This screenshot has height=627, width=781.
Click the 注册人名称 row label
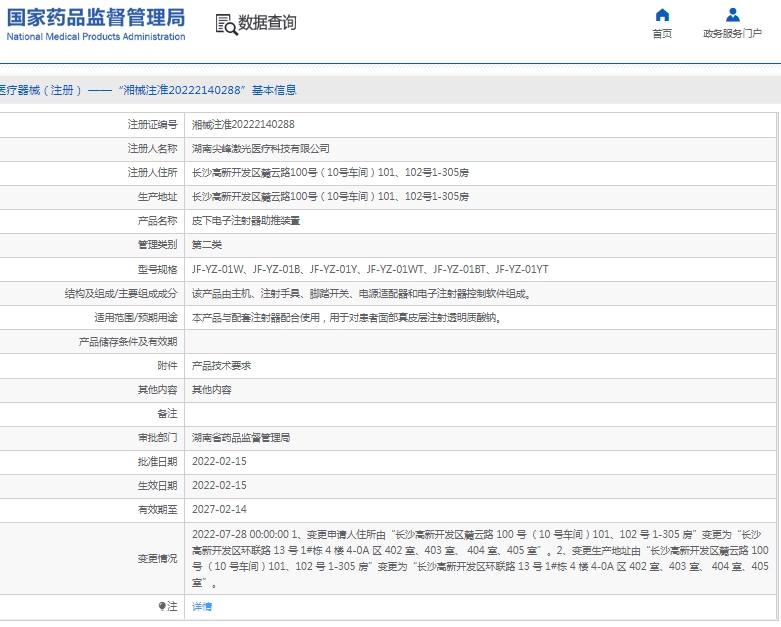point(152,148)
